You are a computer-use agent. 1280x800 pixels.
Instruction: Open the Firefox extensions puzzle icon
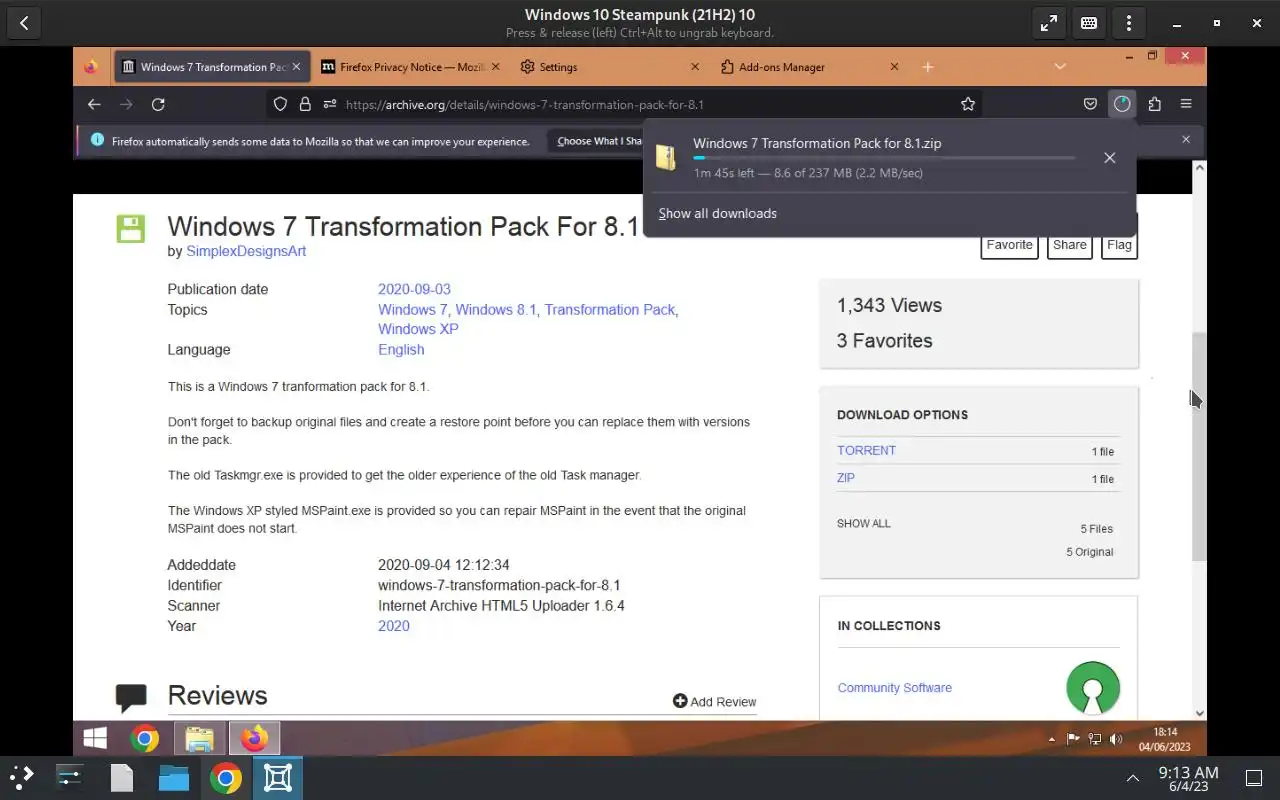point(1154,104)
